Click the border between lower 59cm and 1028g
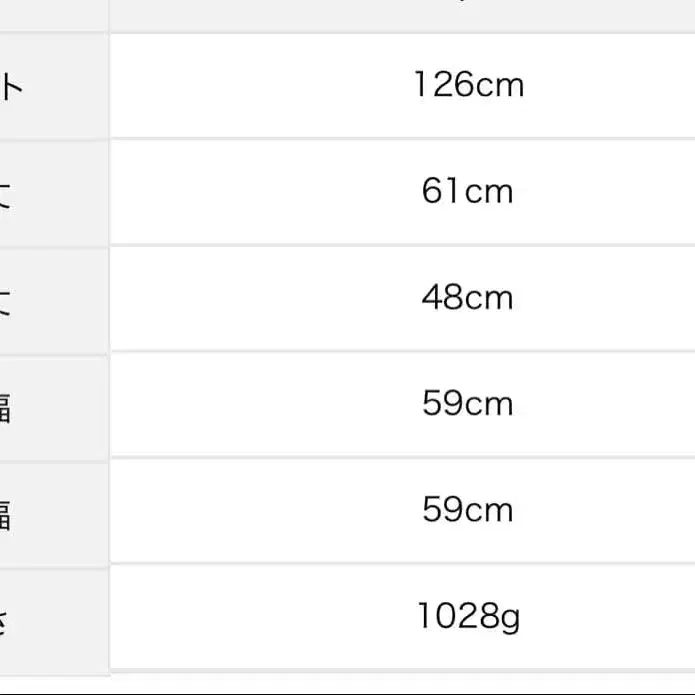 [x=400, y=564]
